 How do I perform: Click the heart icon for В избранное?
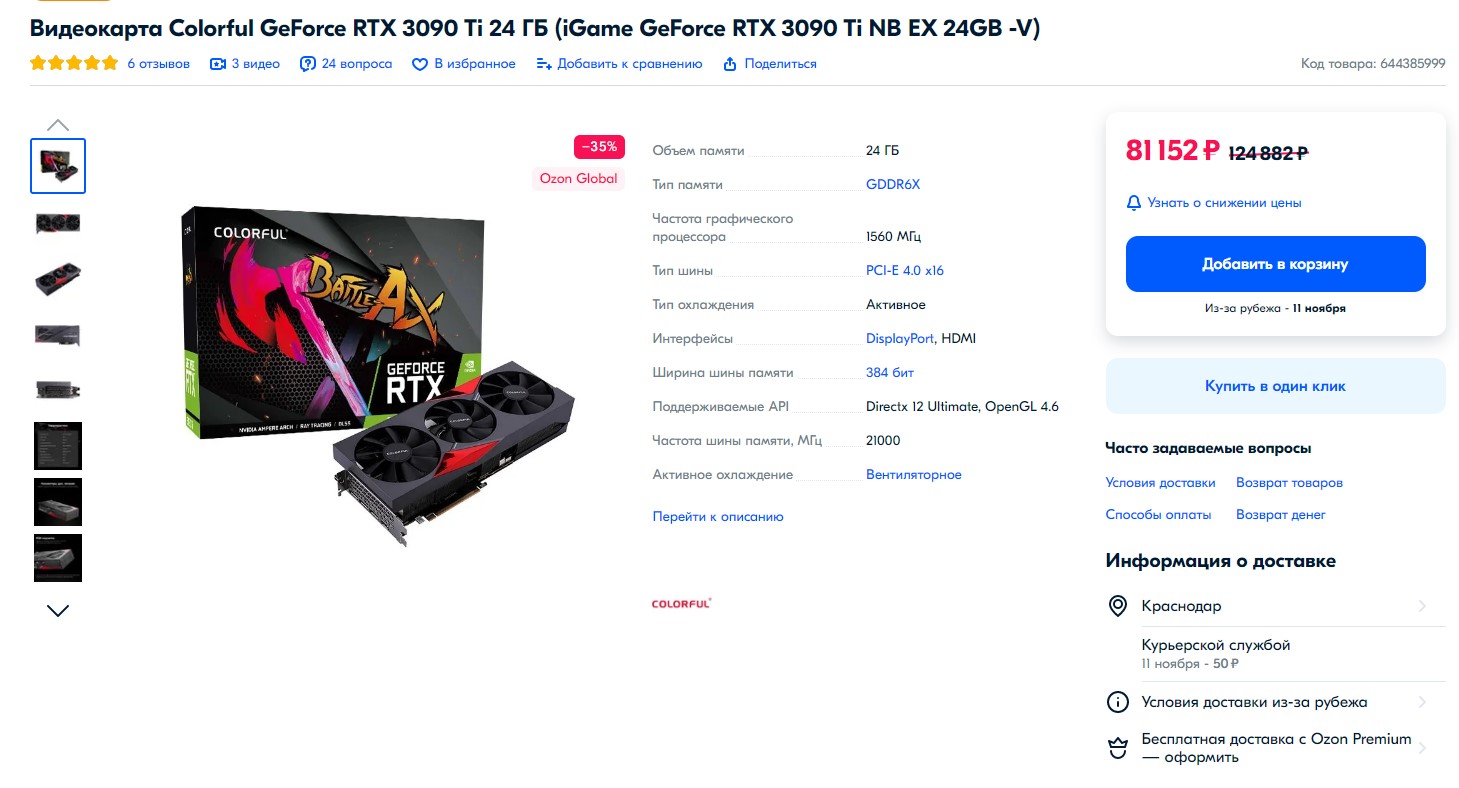[420, 64]
